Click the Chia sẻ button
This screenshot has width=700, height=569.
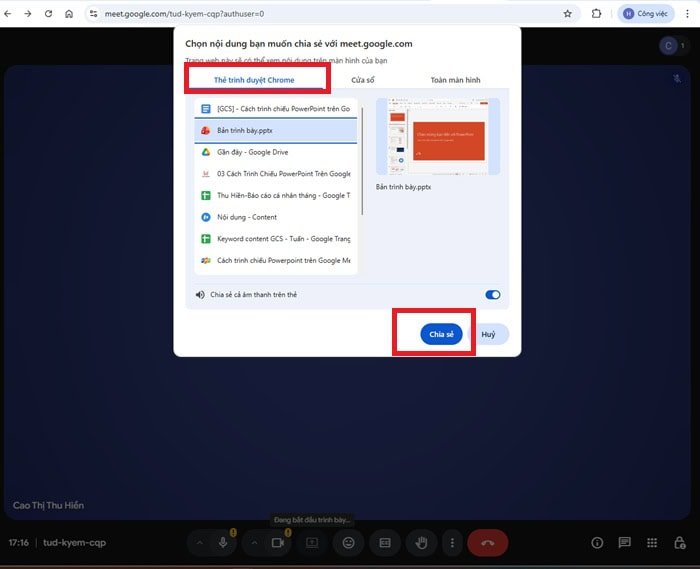[x=441, y=334]
